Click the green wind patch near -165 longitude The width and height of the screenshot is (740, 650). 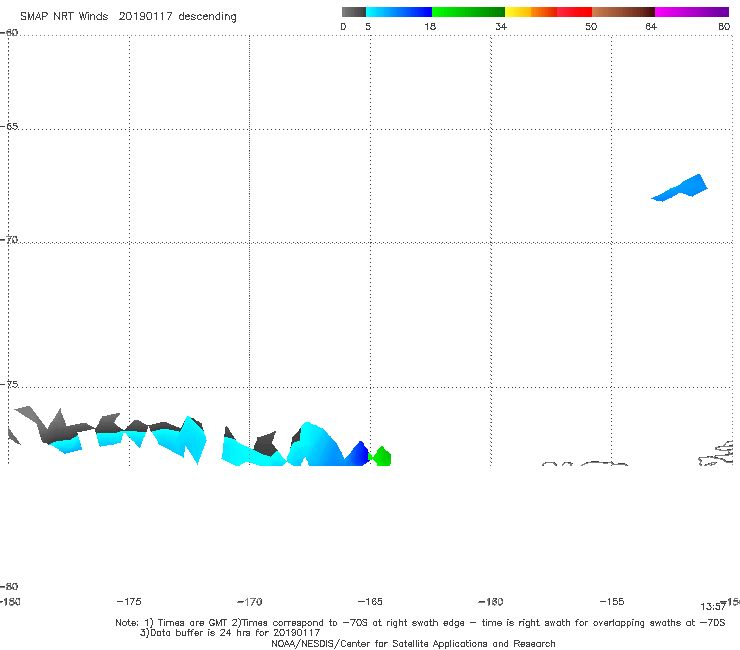coord(380,456)
